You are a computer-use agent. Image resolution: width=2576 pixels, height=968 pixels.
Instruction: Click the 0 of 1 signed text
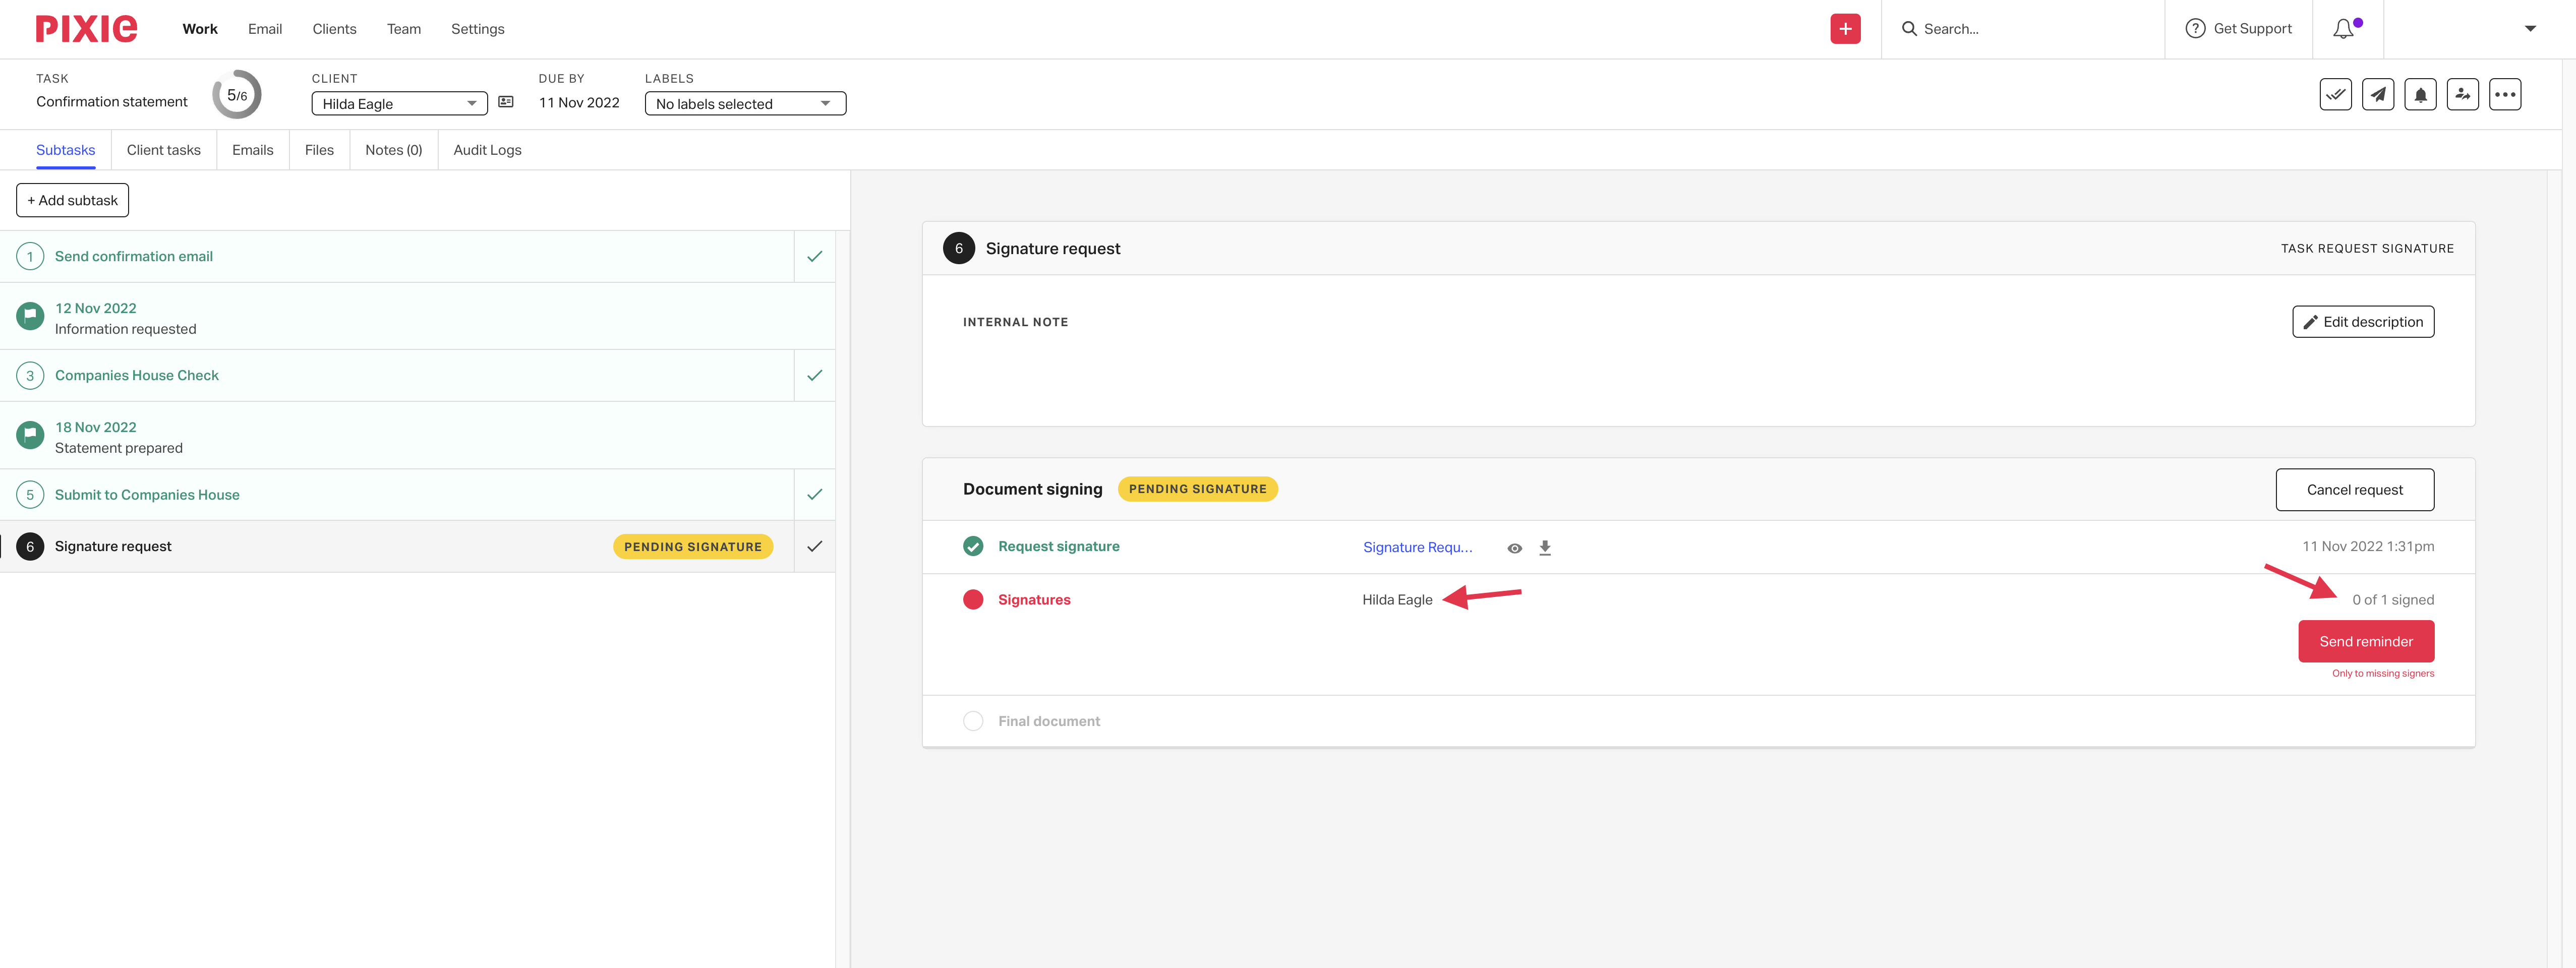pos(2393,600)
